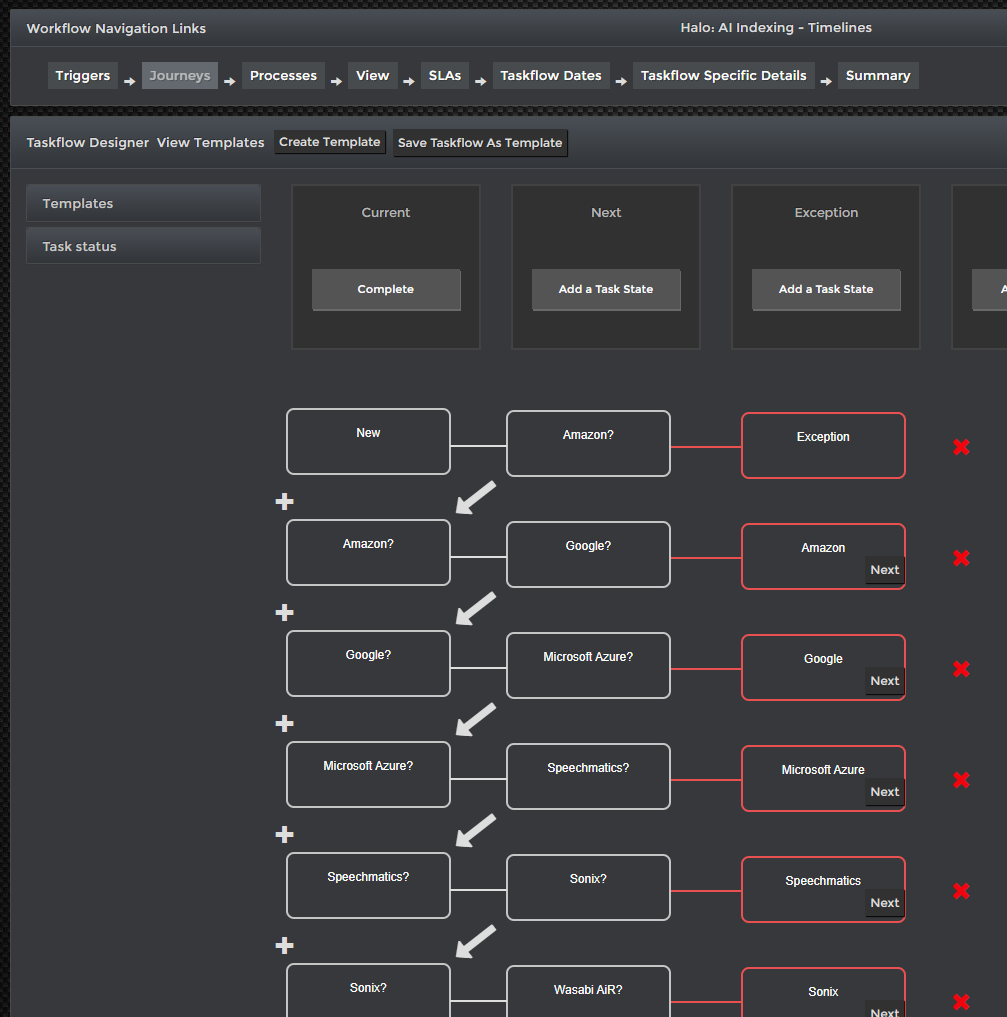1007x1017 pixels.
Task: Click plus icon above Microsoft Azure? current box
Action: pos(285,723)
